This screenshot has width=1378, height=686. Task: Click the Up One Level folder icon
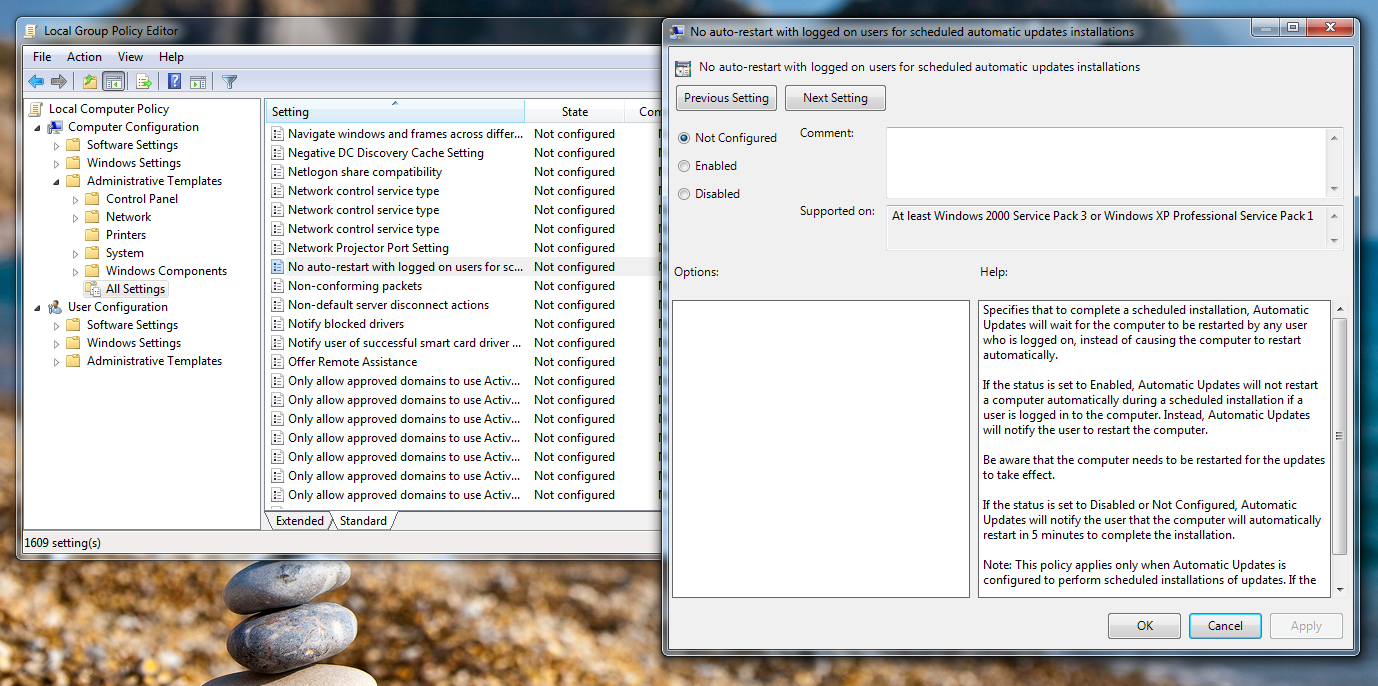tap(90, 82)
